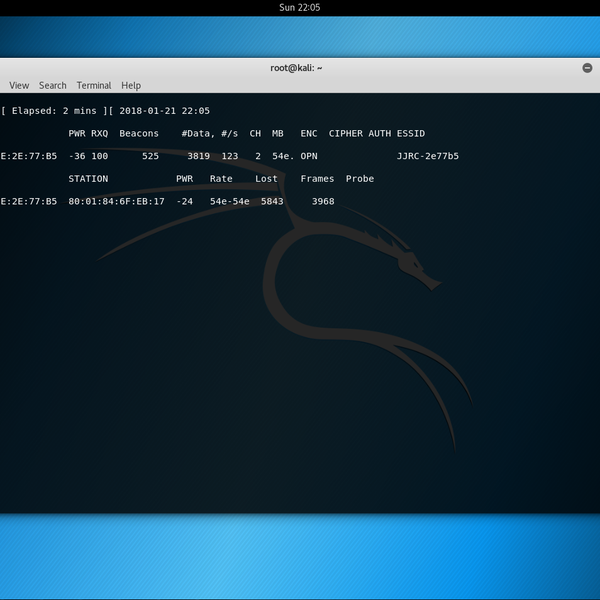Click the ENC column header

tap(309, 134)
